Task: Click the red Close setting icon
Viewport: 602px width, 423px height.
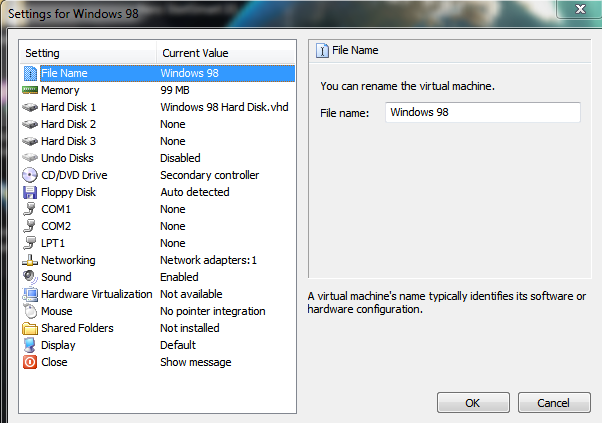Action: [x=30, y=362]
